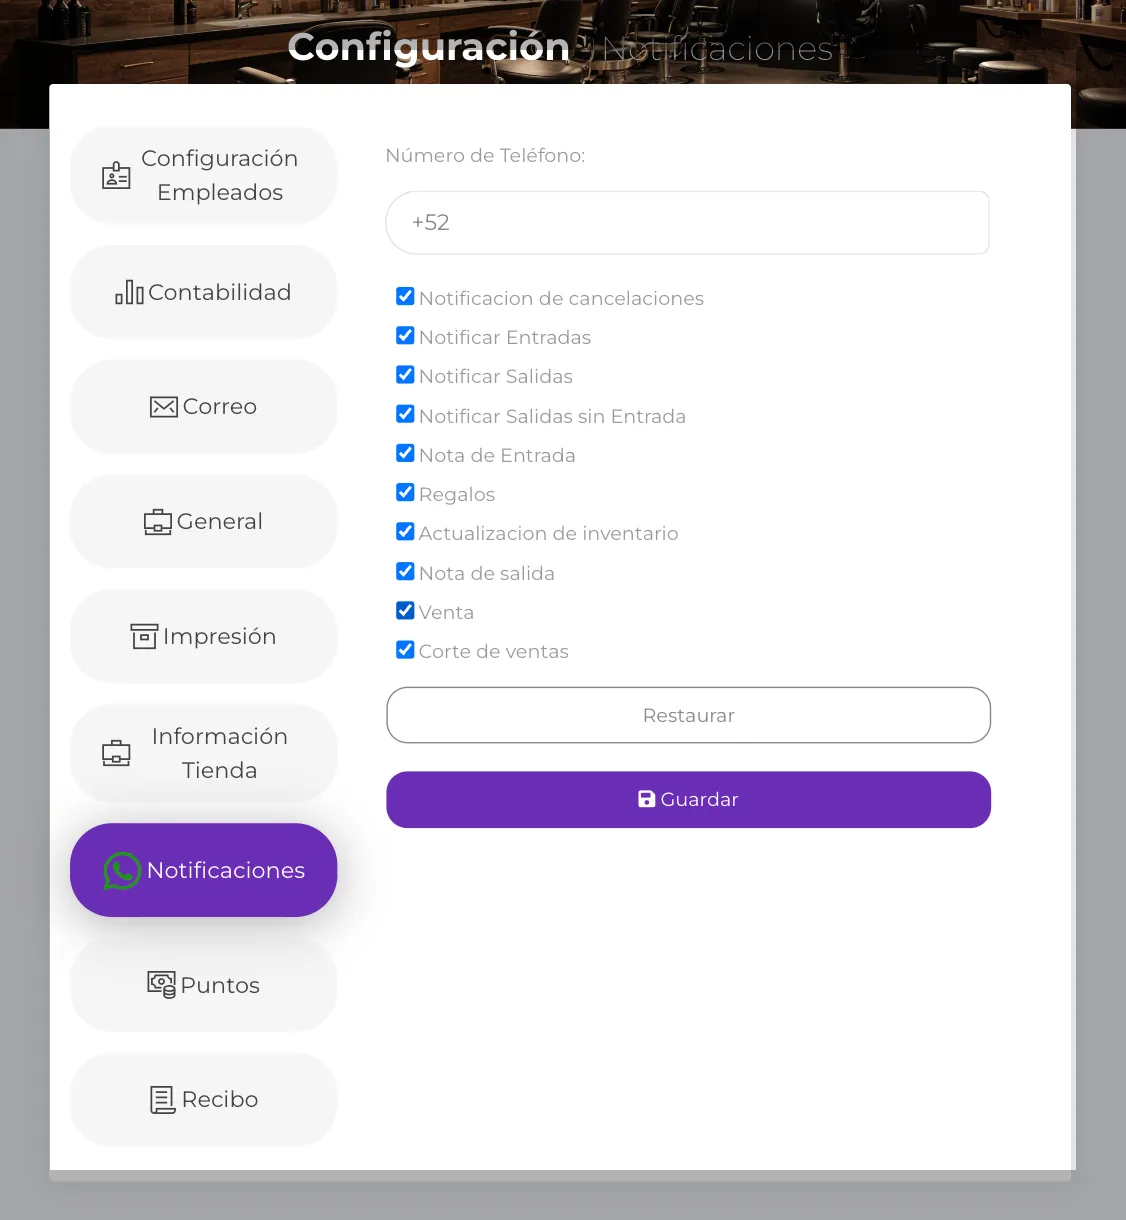
Task: Click the receipt icon next to Recibo
Action: (x=161, y=1099)
